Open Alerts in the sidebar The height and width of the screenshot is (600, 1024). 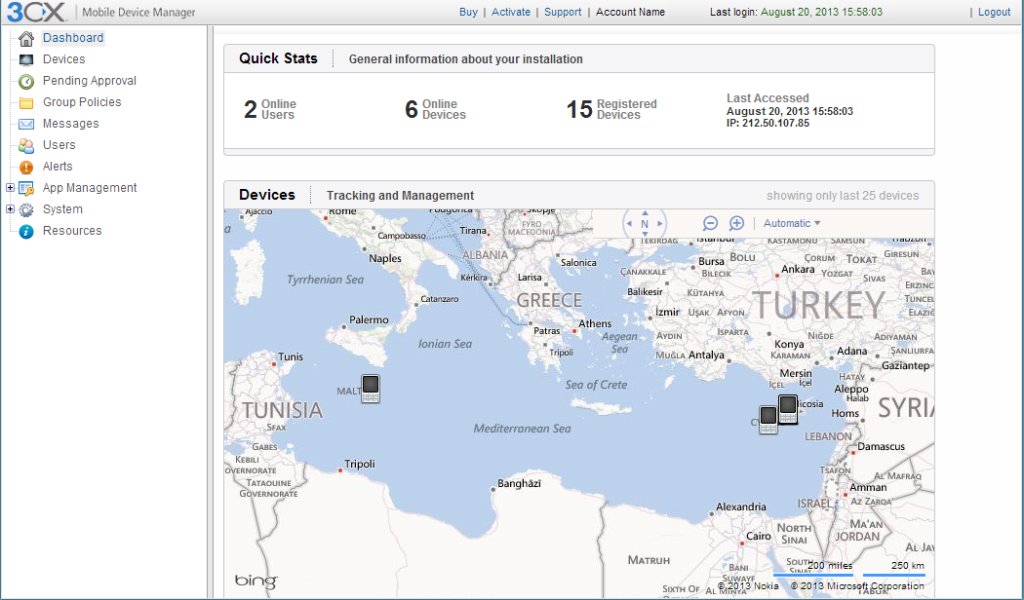click(57, 166)
